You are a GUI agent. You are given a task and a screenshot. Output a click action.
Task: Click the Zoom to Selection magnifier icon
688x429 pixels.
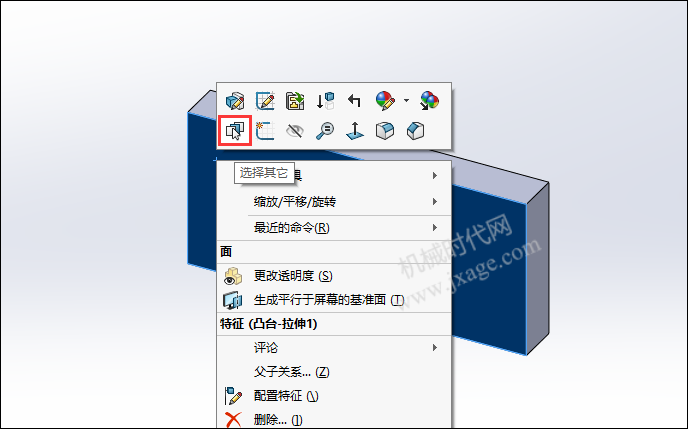point(325,131)
